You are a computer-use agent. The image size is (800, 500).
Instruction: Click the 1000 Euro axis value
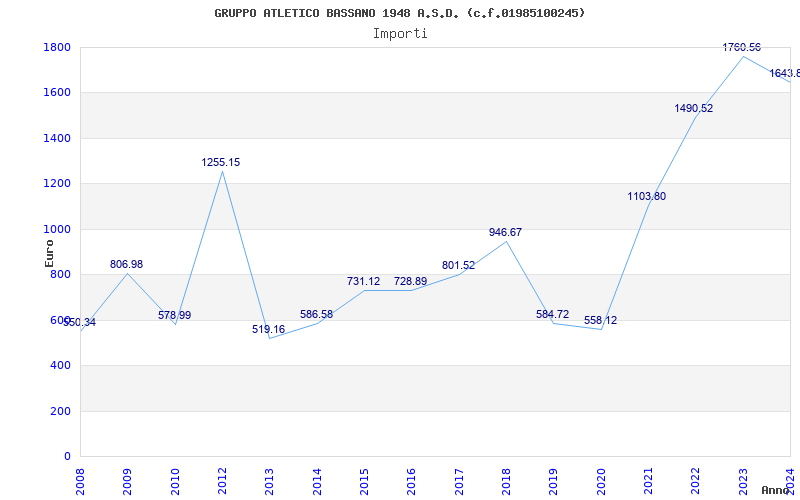click(57, 229)
